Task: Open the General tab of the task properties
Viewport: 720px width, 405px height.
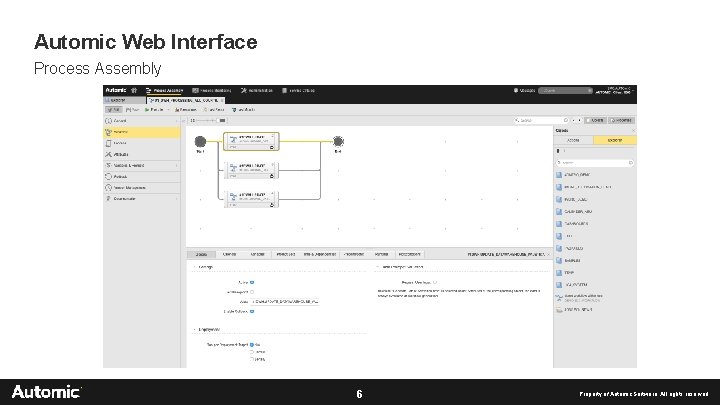Action: pyautogui.click(x=202, y=254)
